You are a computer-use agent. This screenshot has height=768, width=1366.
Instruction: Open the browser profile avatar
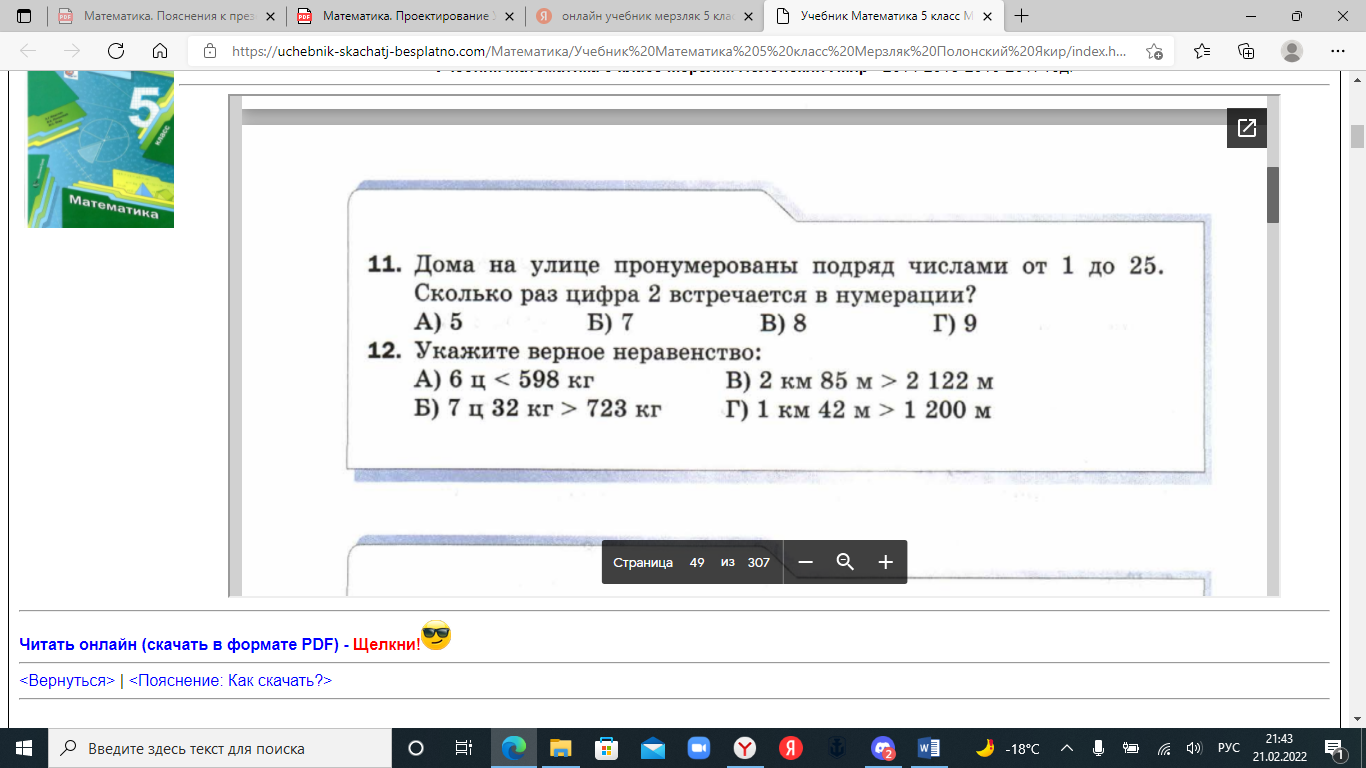(1292, 52)
